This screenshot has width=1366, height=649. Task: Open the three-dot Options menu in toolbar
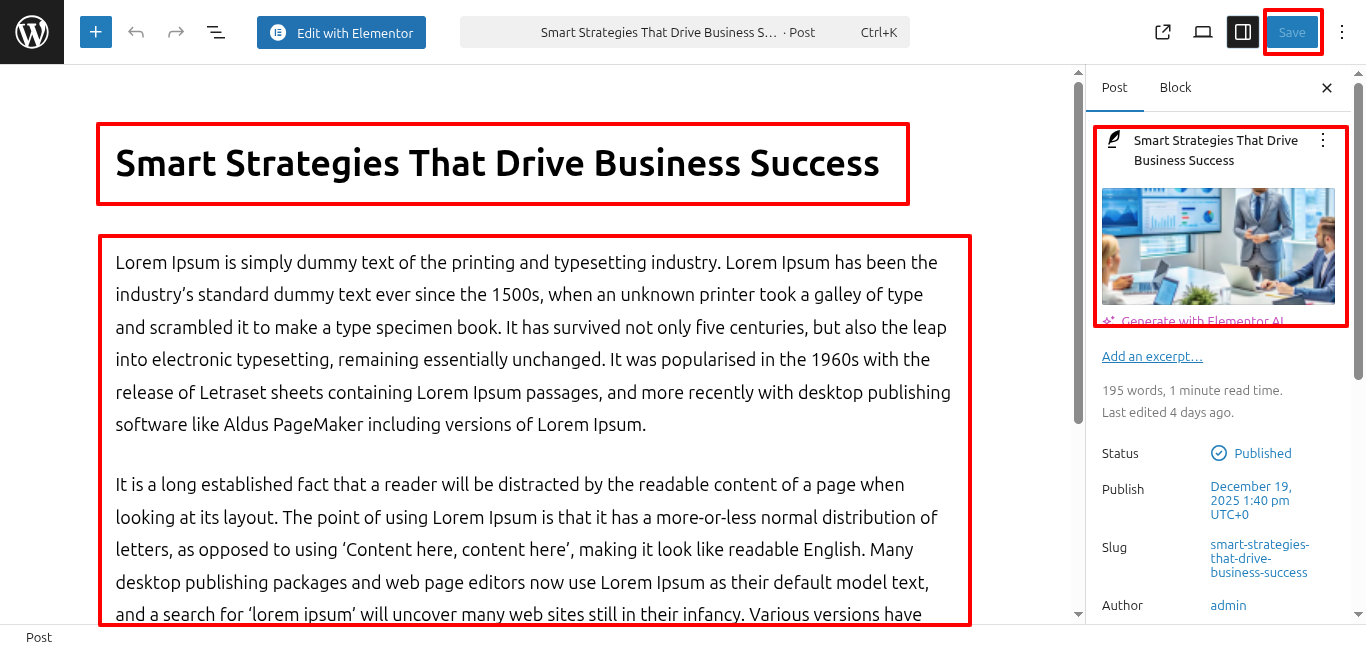coord(1342,32)
